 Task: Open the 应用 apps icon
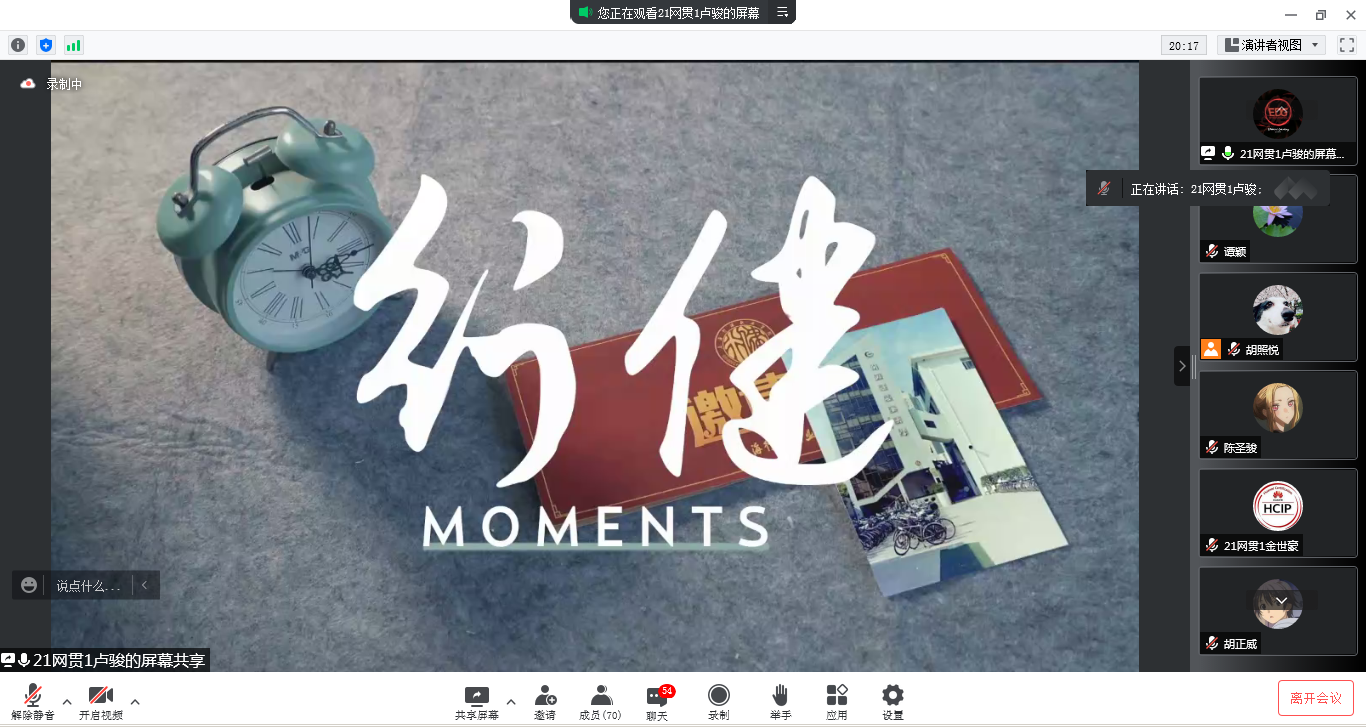[x=837, y=701]
